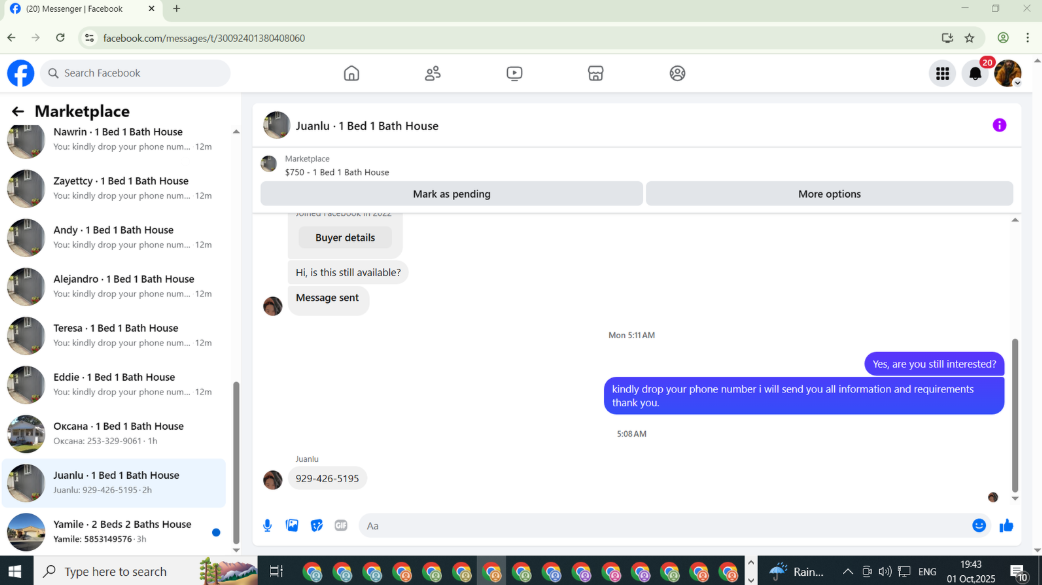Viewport: 1042px width, 585px height.
Task: Show hidden system tray icons
Action: pos(847,571)
